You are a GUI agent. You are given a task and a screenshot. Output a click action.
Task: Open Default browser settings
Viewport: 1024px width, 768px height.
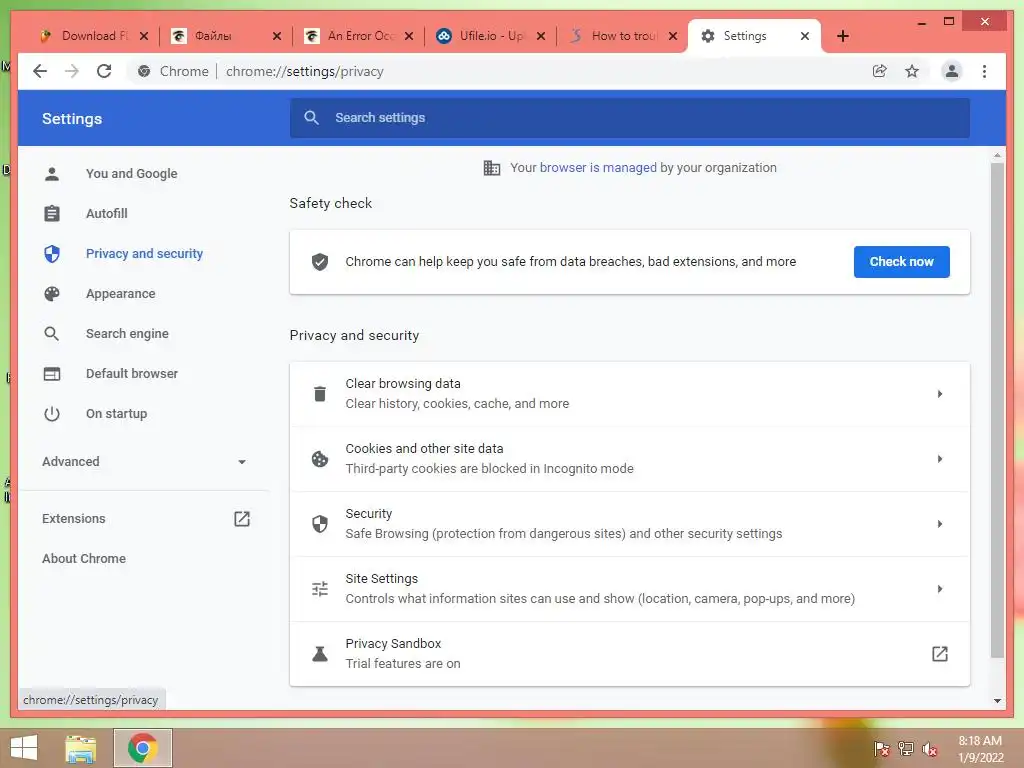(132, 374)
